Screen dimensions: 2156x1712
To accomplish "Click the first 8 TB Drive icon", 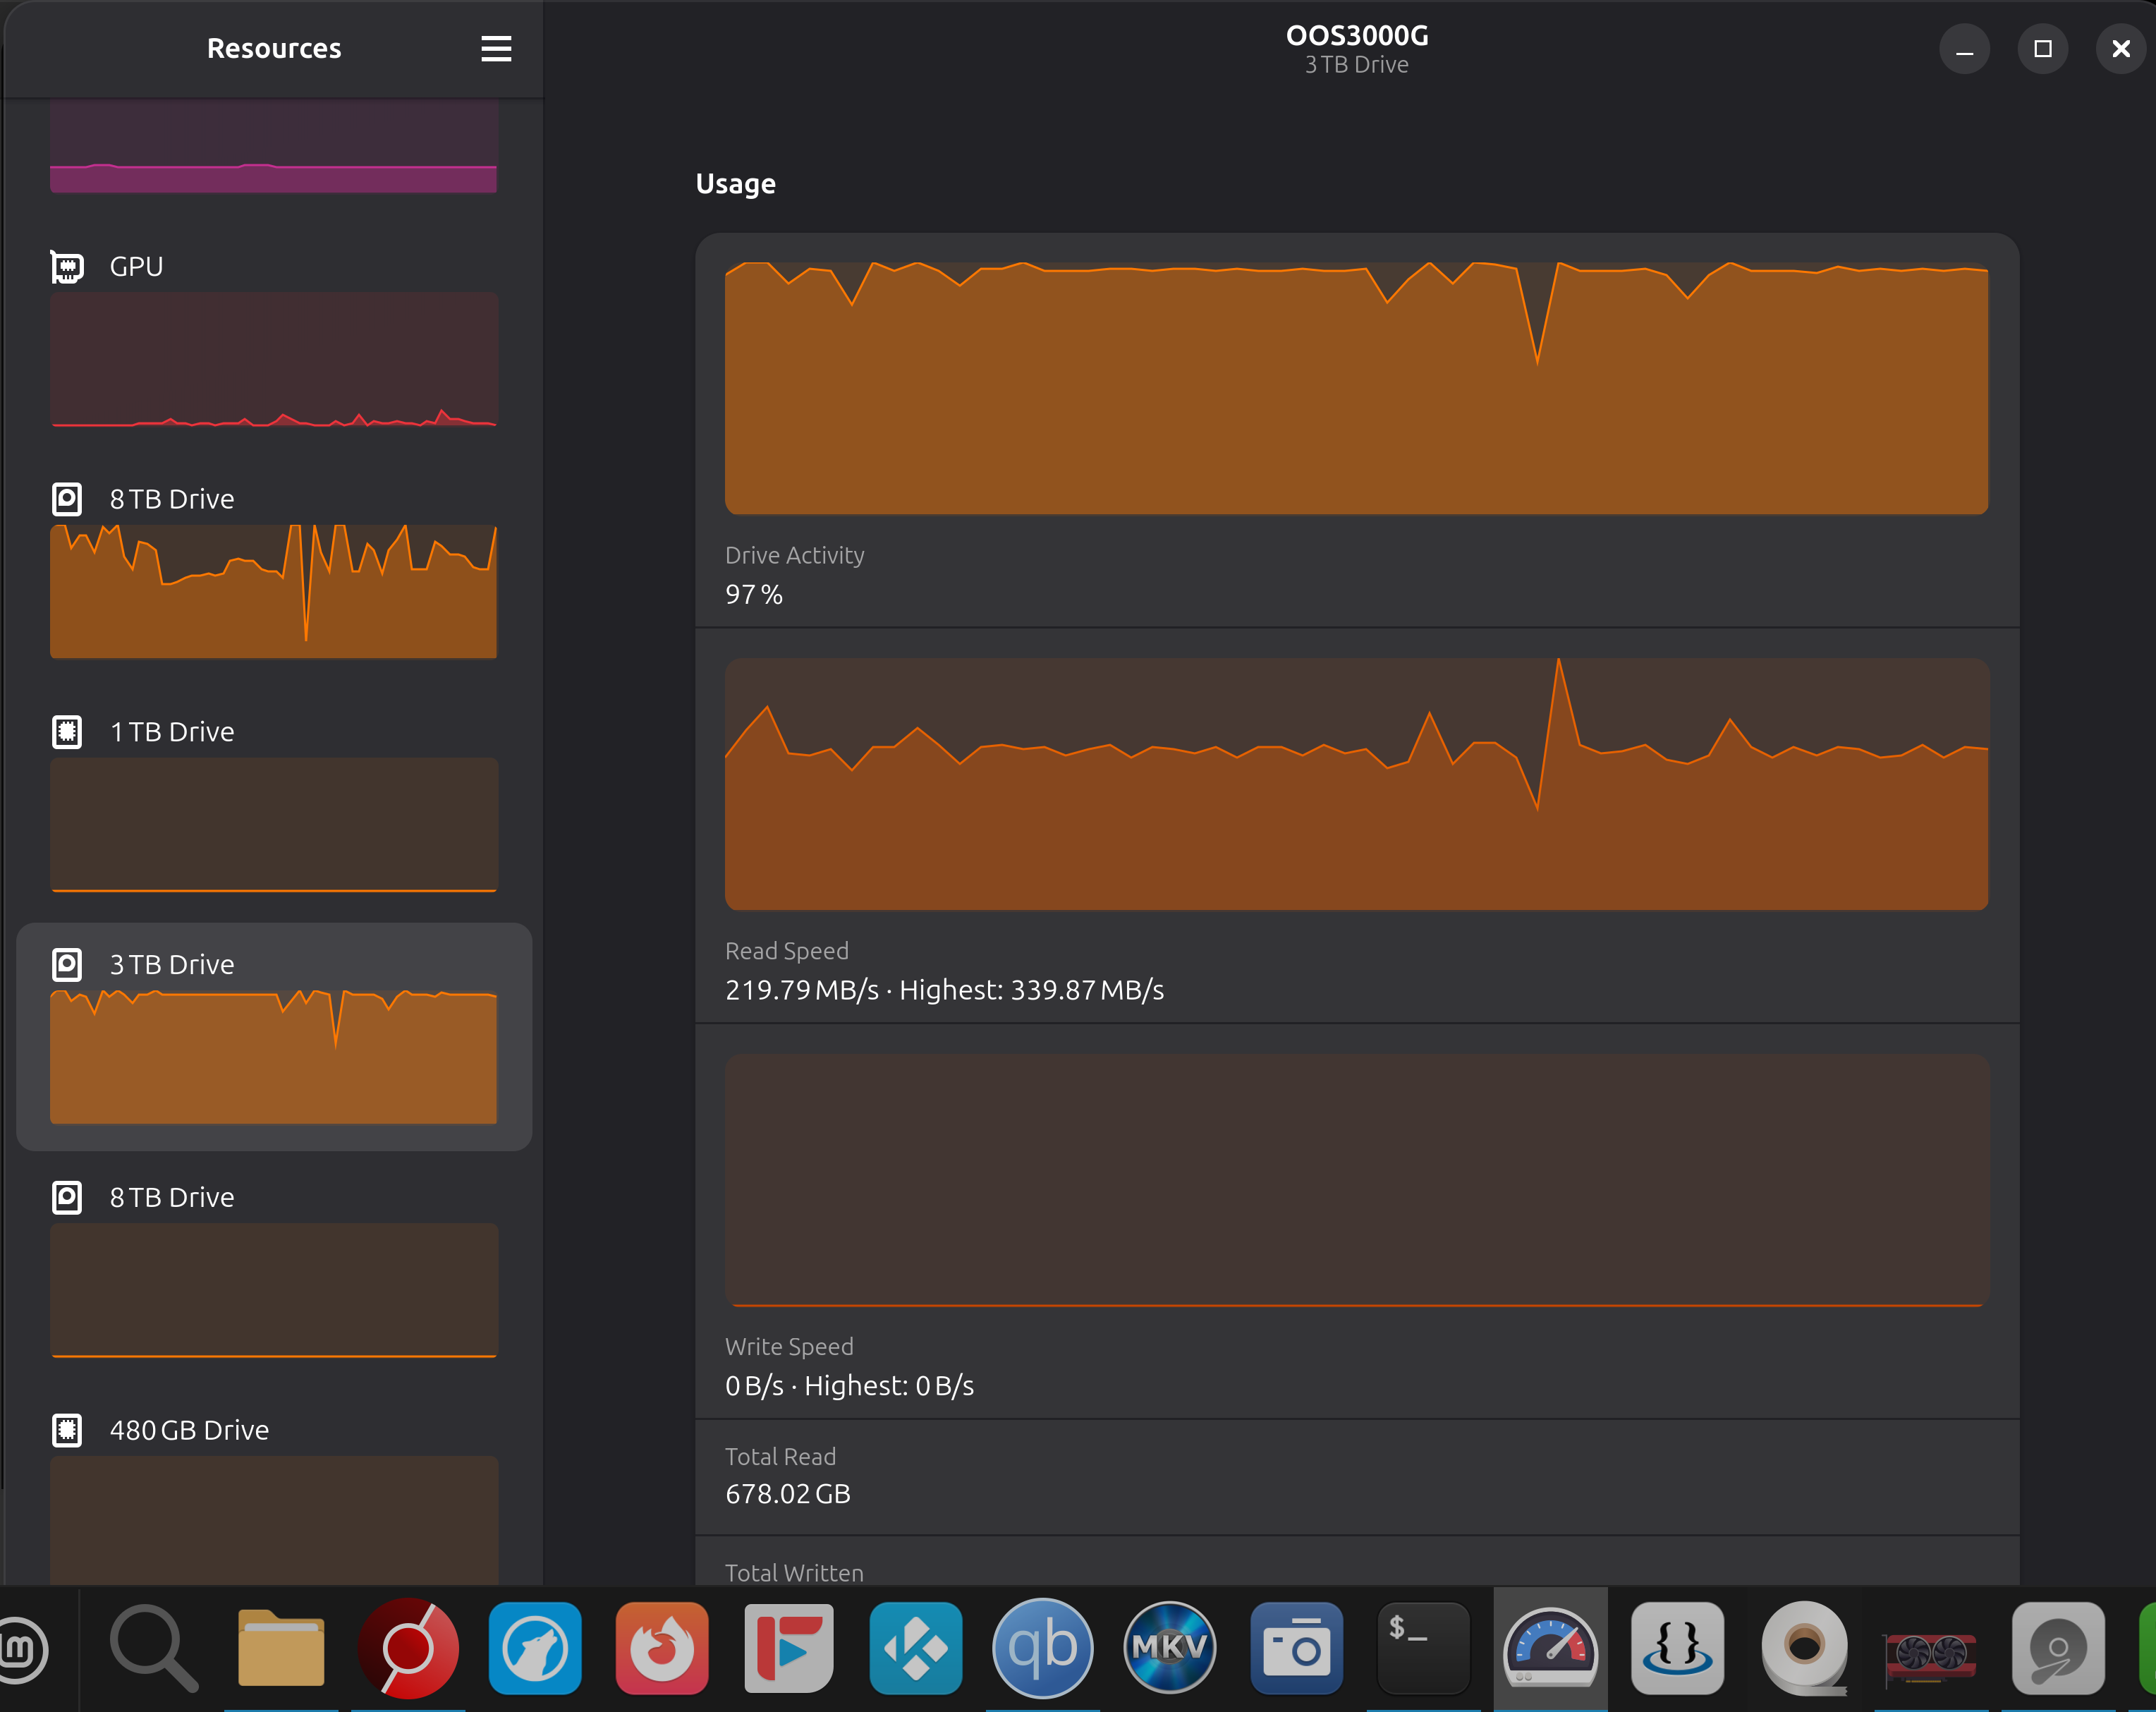I will [67, 499].
